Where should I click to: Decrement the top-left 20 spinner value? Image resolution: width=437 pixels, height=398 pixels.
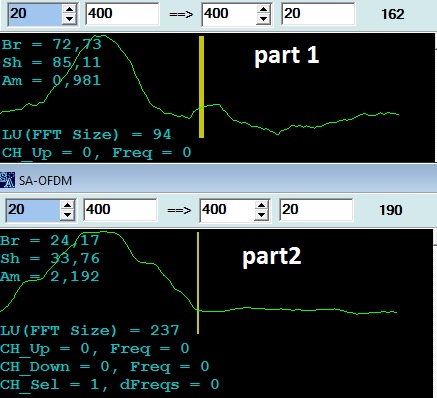point(69,19)
